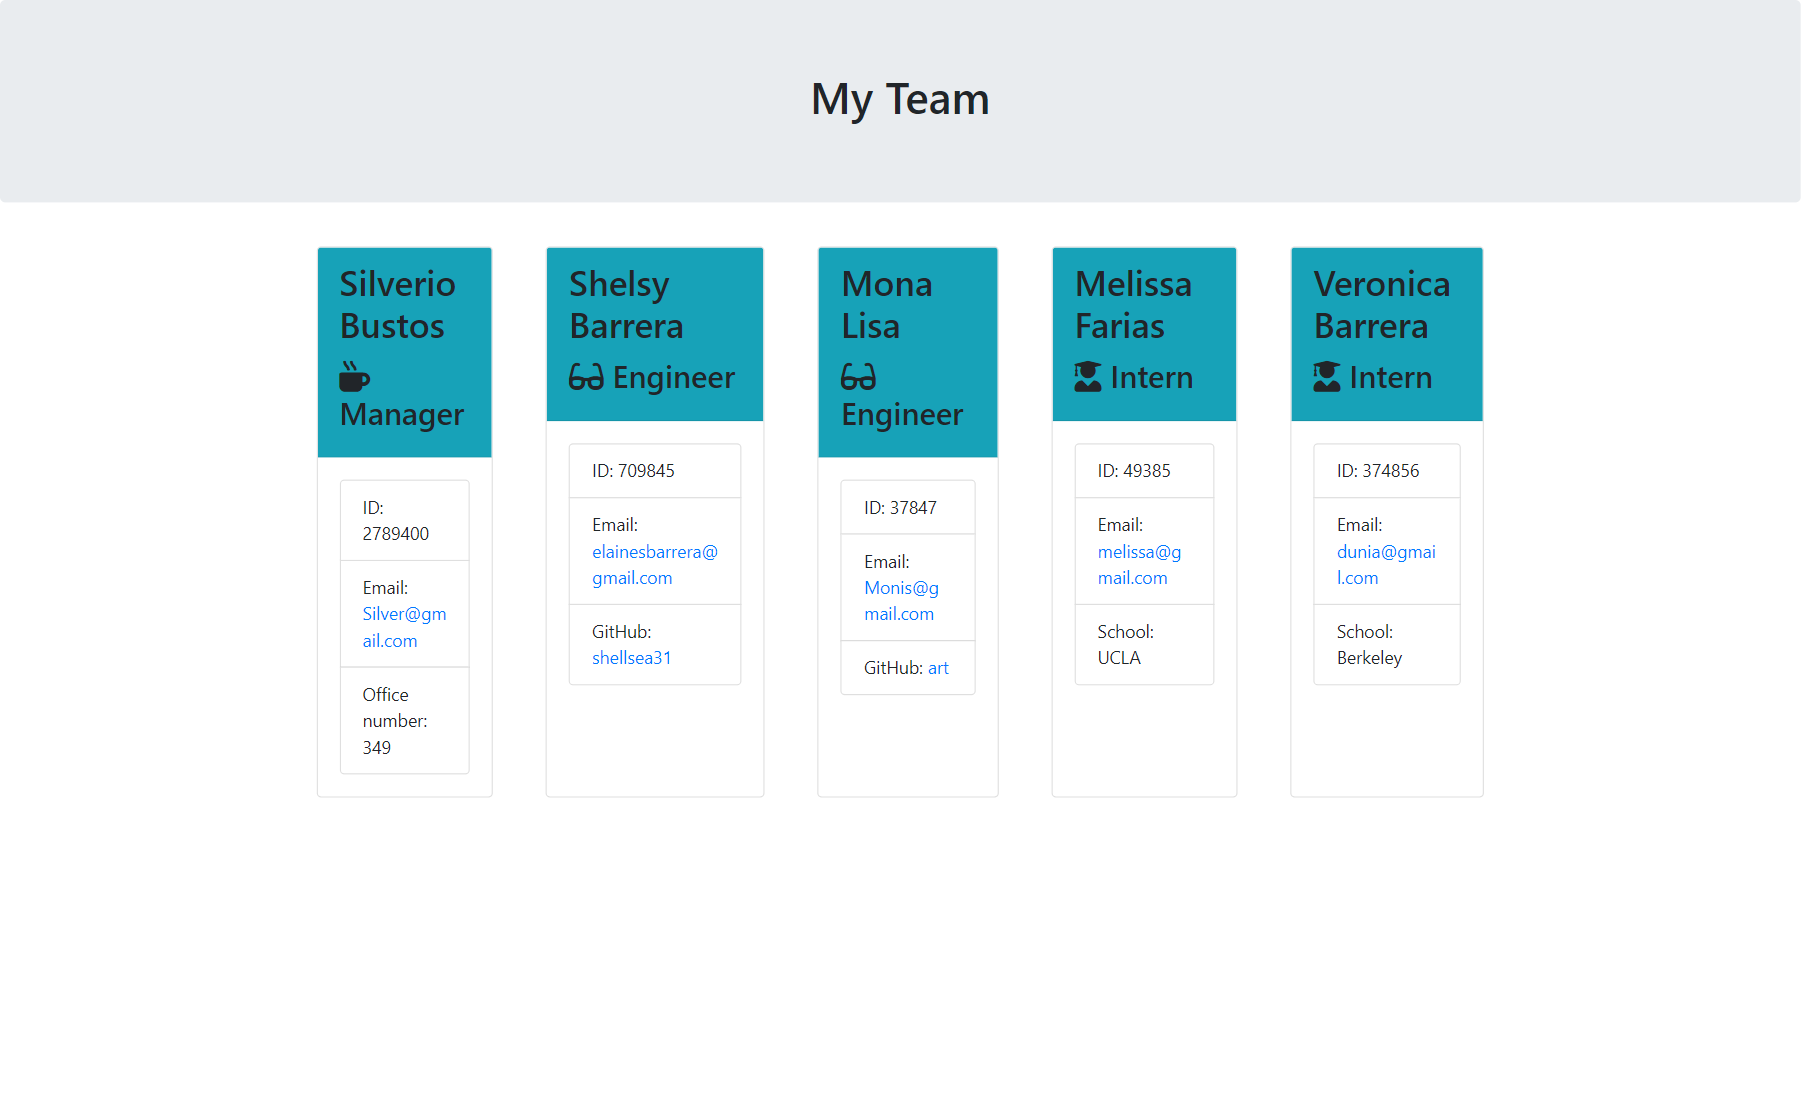
Task: Click the Engineer label on Mona Lisa's card
Action: (x=902, y=414)
